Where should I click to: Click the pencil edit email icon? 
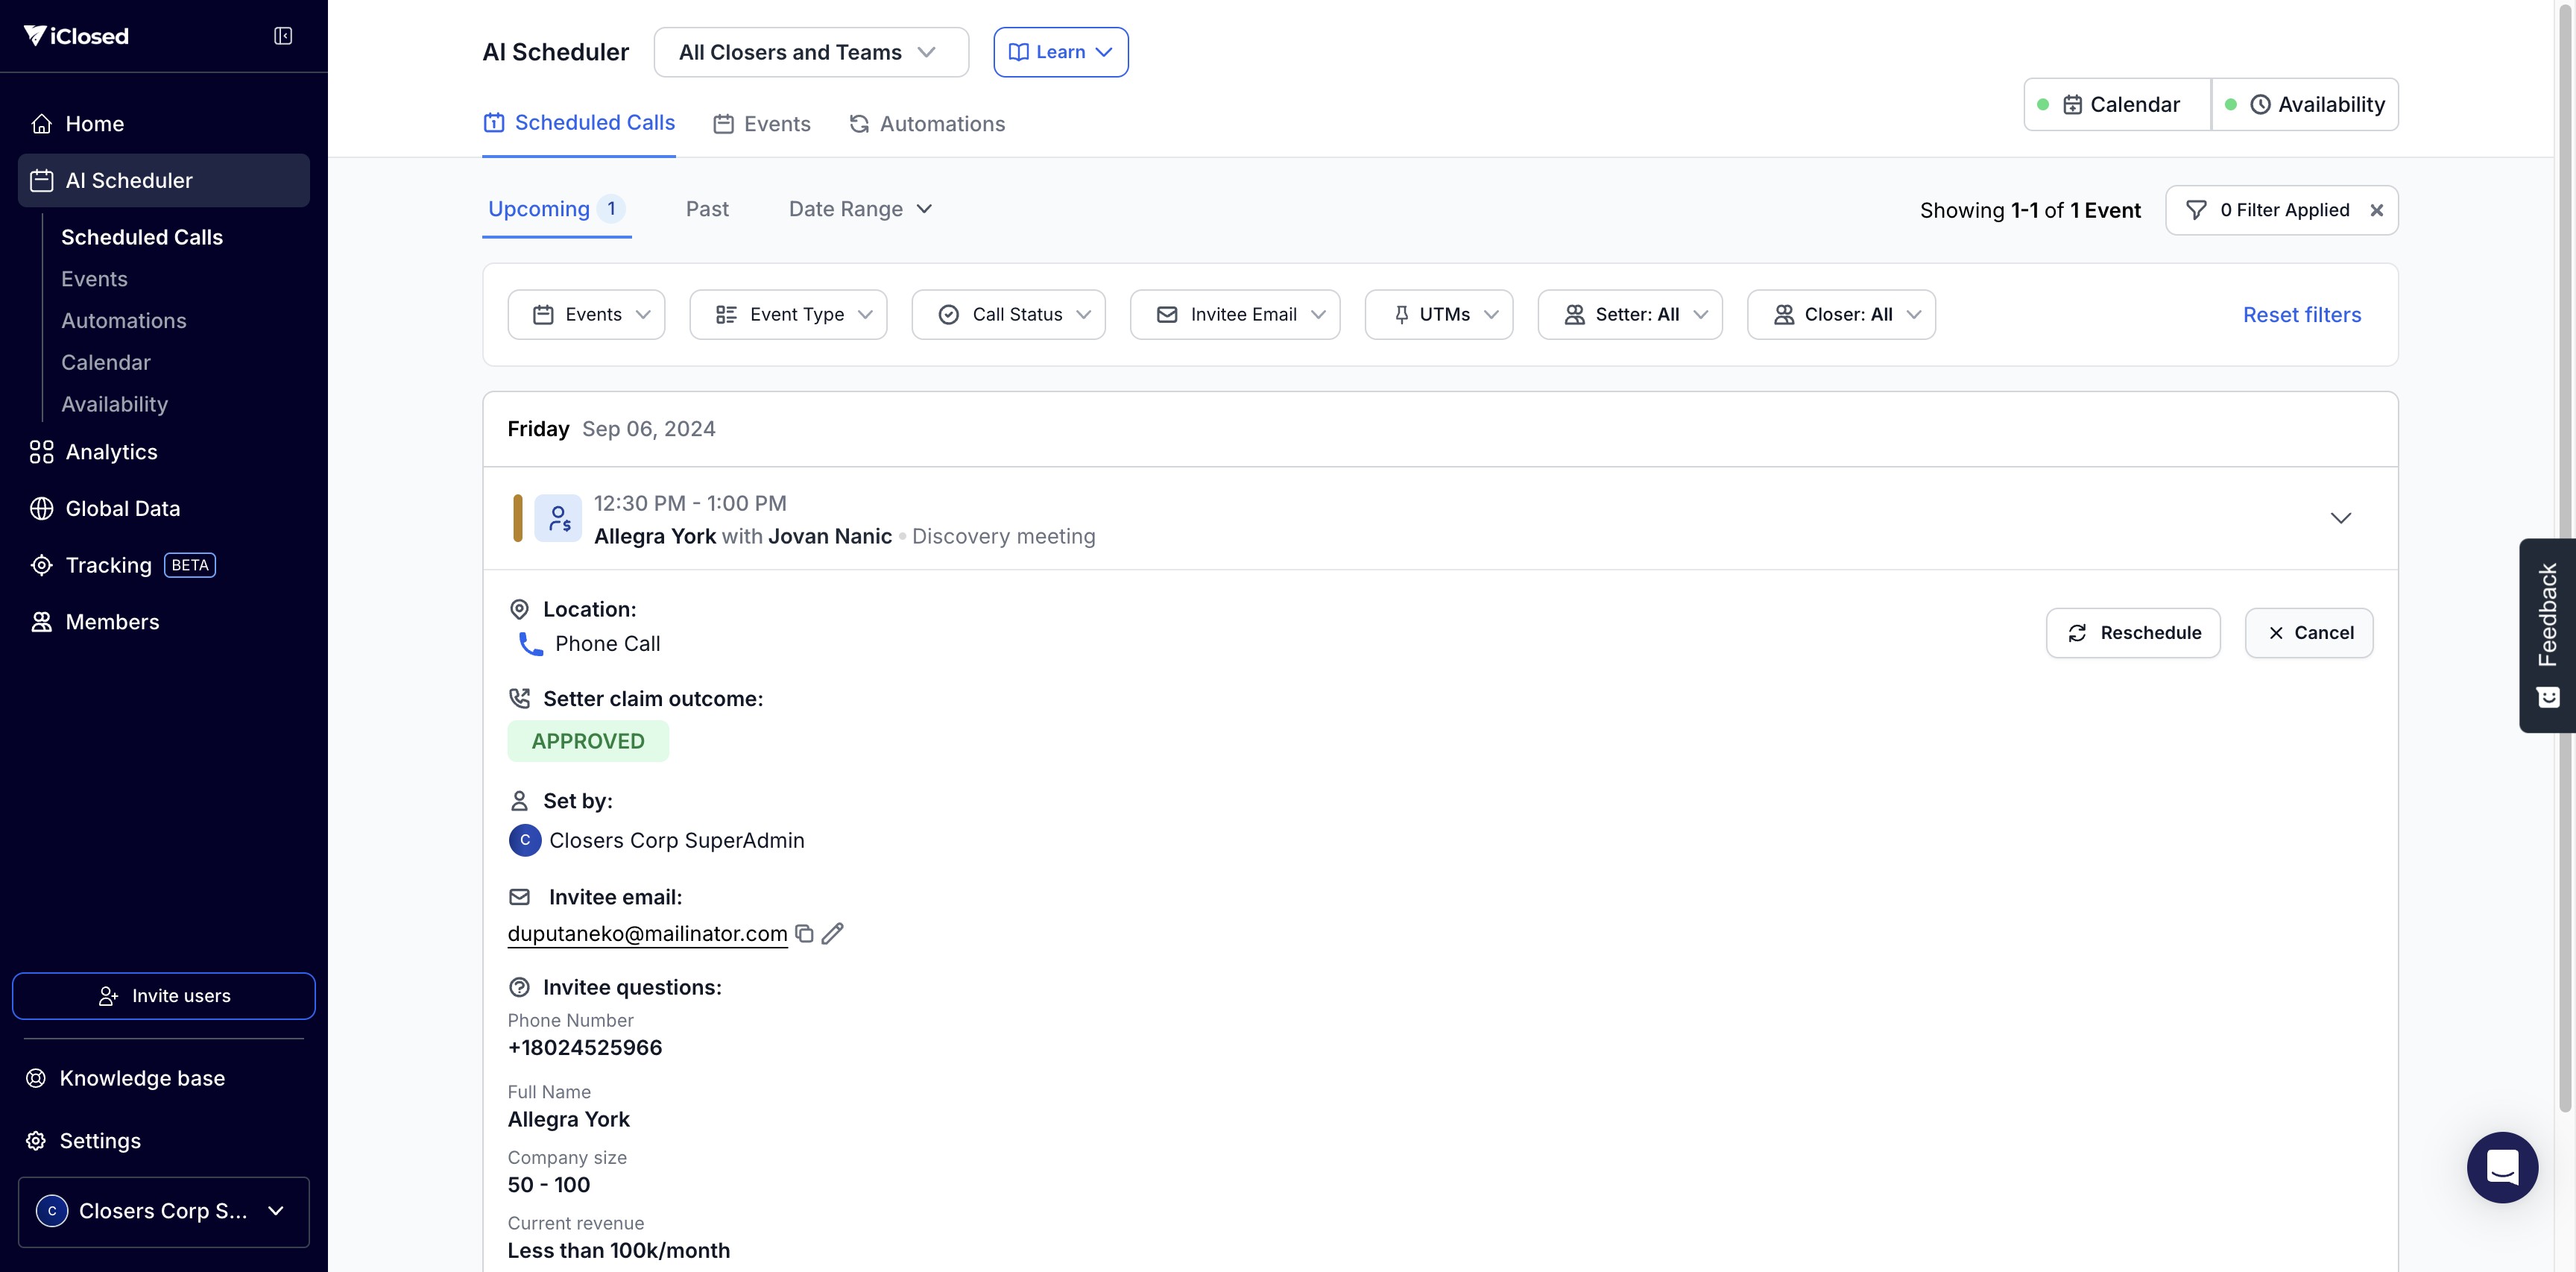[x=832, y=933]
